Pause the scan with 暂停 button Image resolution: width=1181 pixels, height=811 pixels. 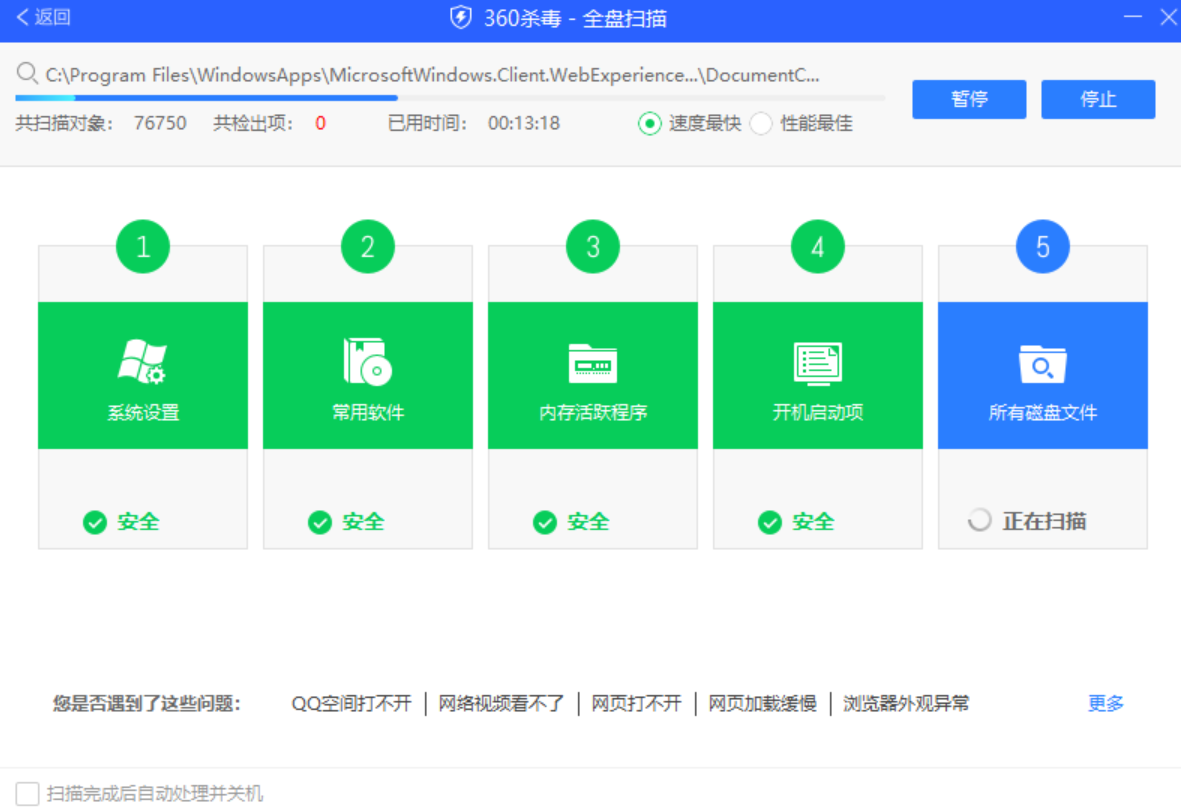[x=969, y=99]
